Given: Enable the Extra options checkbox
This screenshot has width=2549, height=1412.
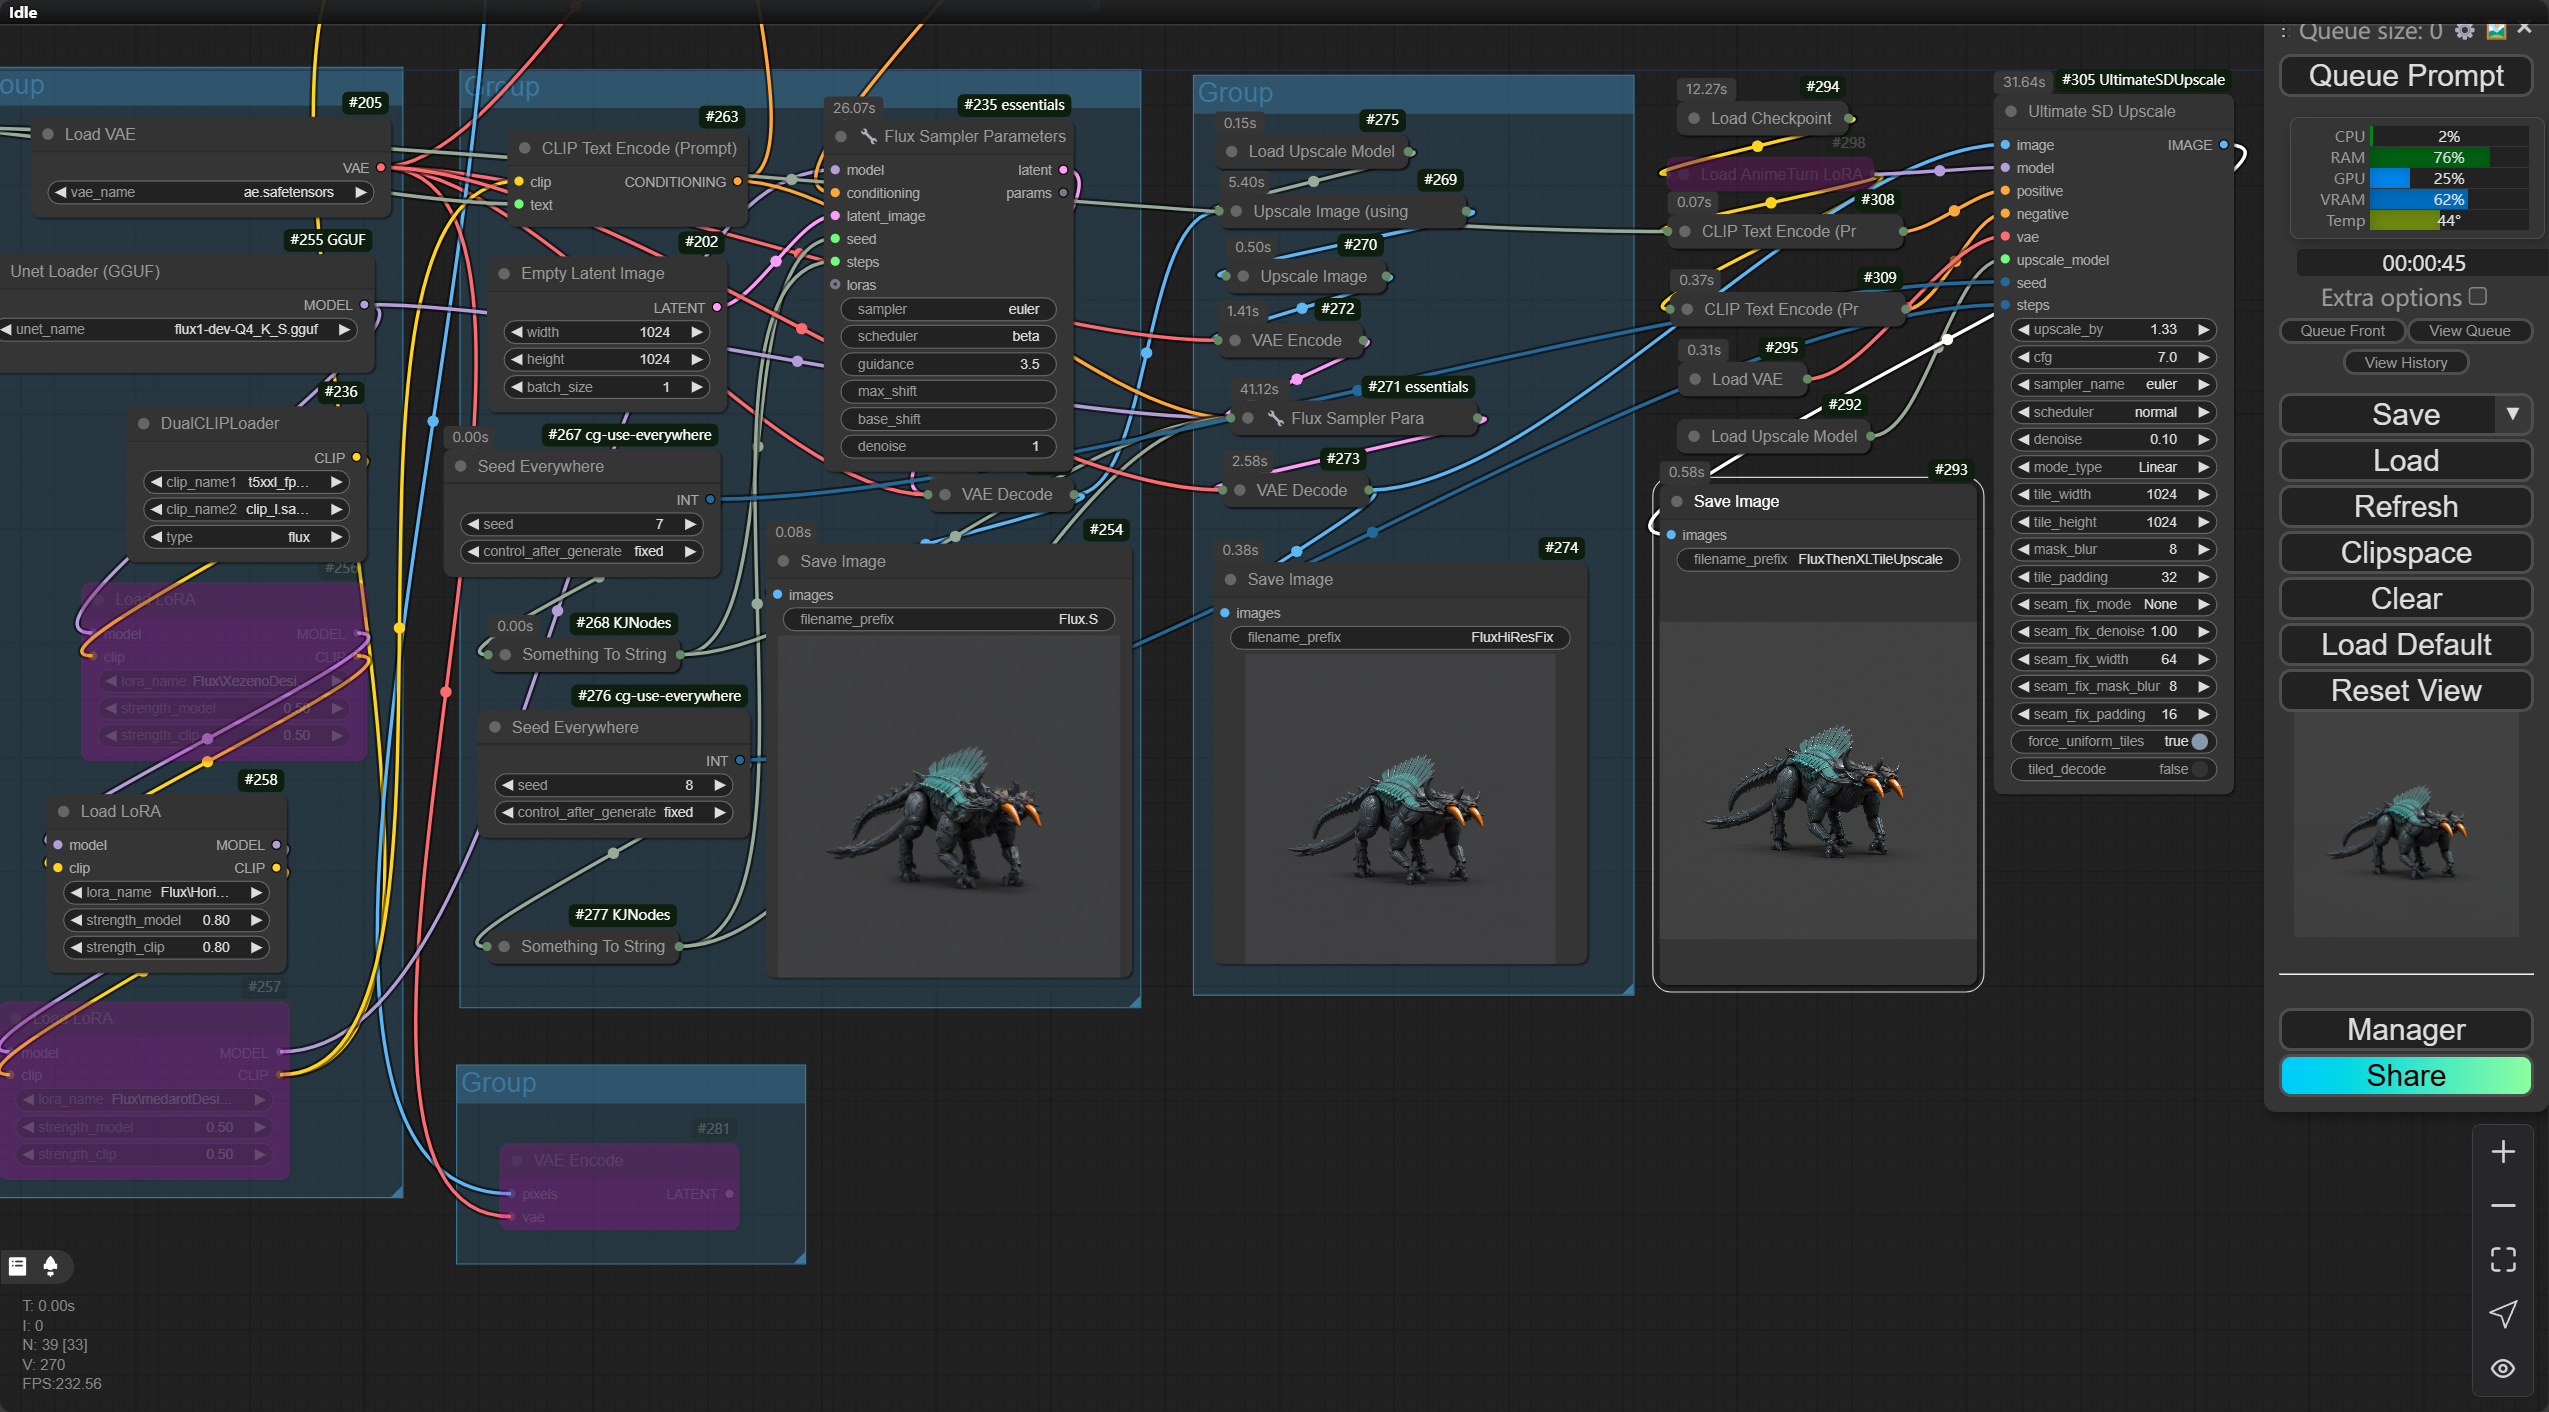Looking at the screenshot, I should point(2477,296).
